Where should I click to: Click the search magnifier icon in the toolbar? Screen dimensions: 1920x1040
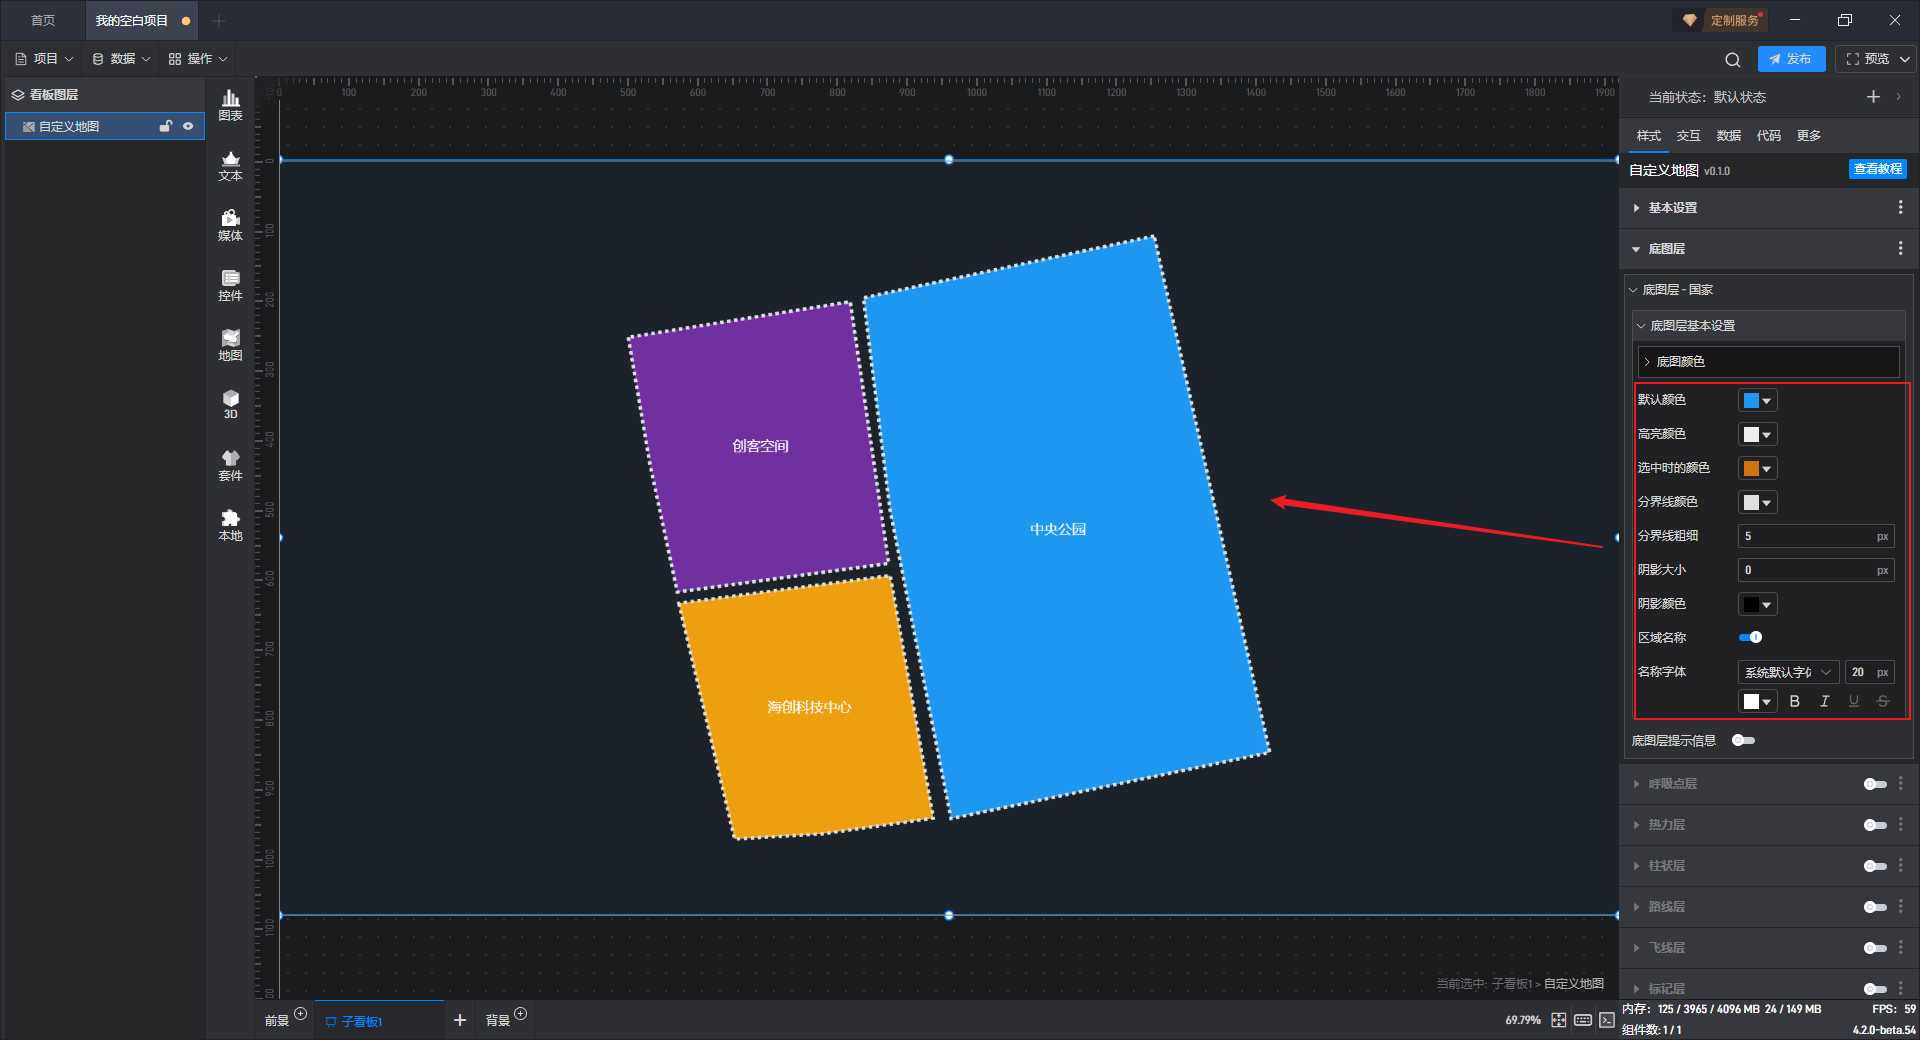(x=1733, y=59)
